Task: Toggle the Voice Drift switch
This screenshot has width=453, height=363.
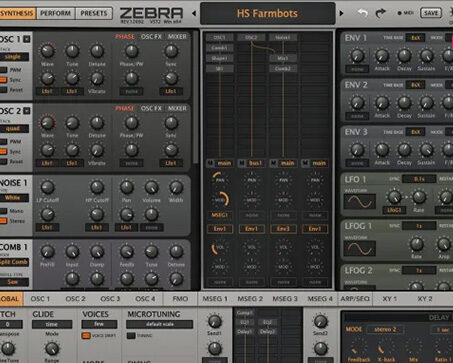Action: pyautogui.click(x=86, y=336)
